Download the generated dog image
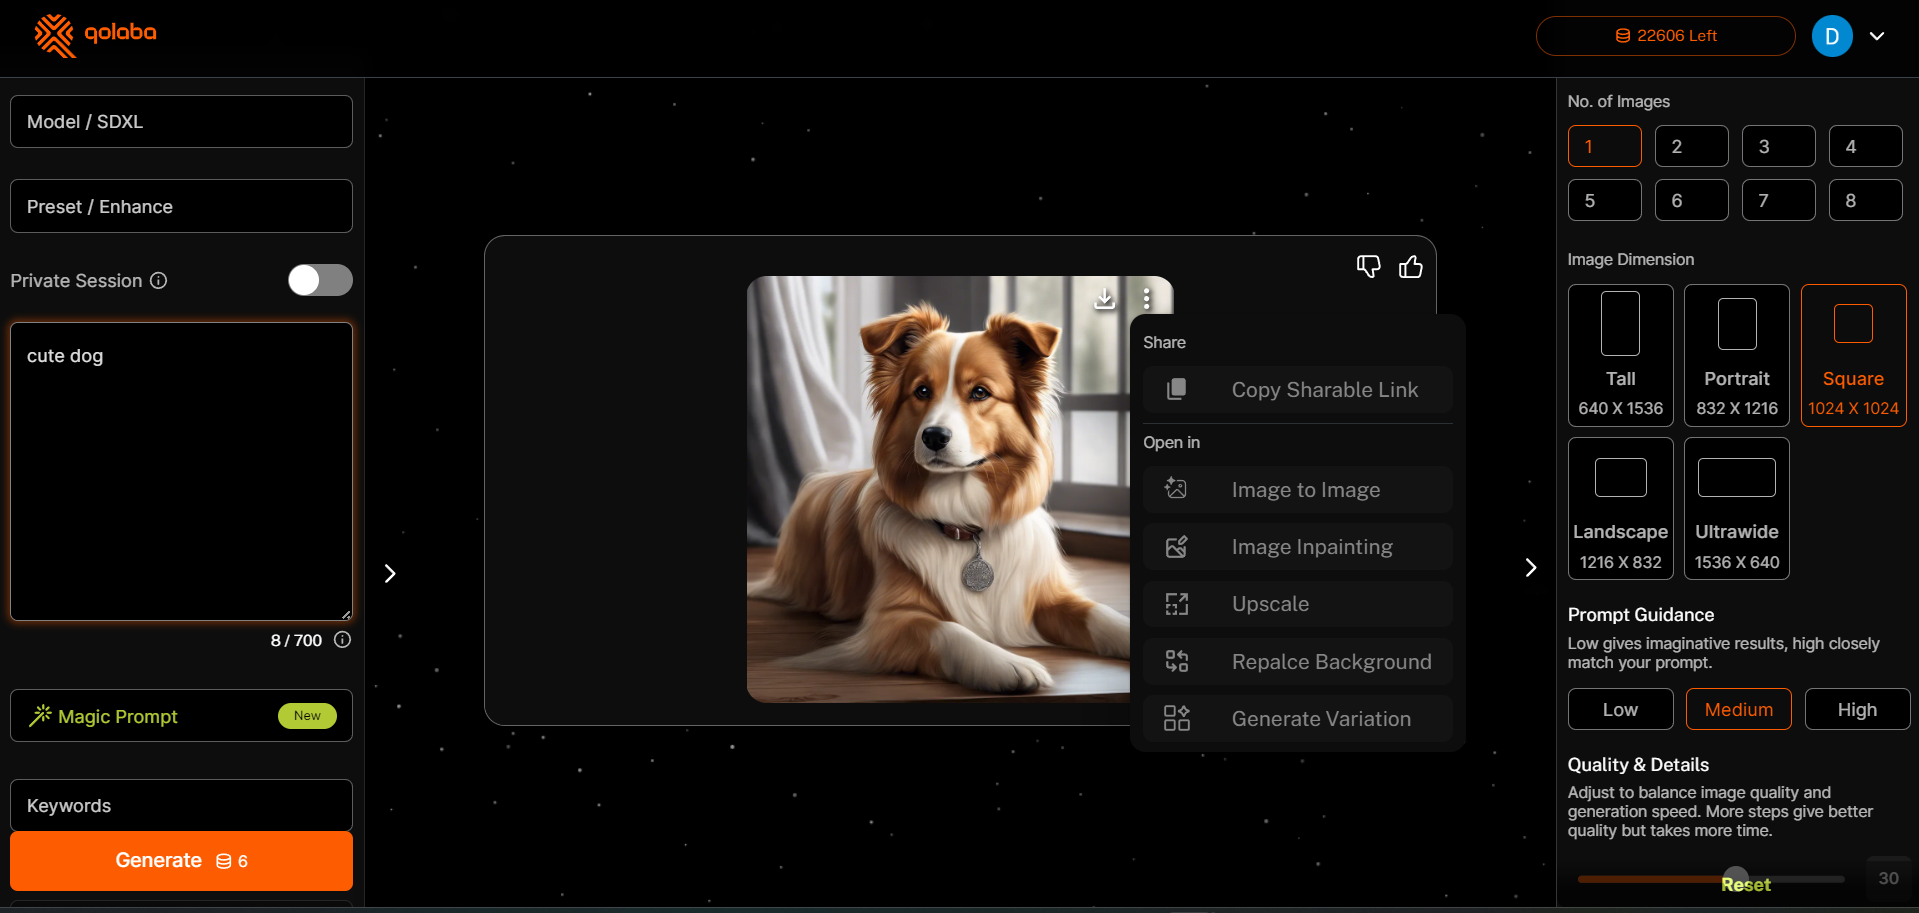The height and width of the screenshot is (913, 1919). (x=1104, y=298)
